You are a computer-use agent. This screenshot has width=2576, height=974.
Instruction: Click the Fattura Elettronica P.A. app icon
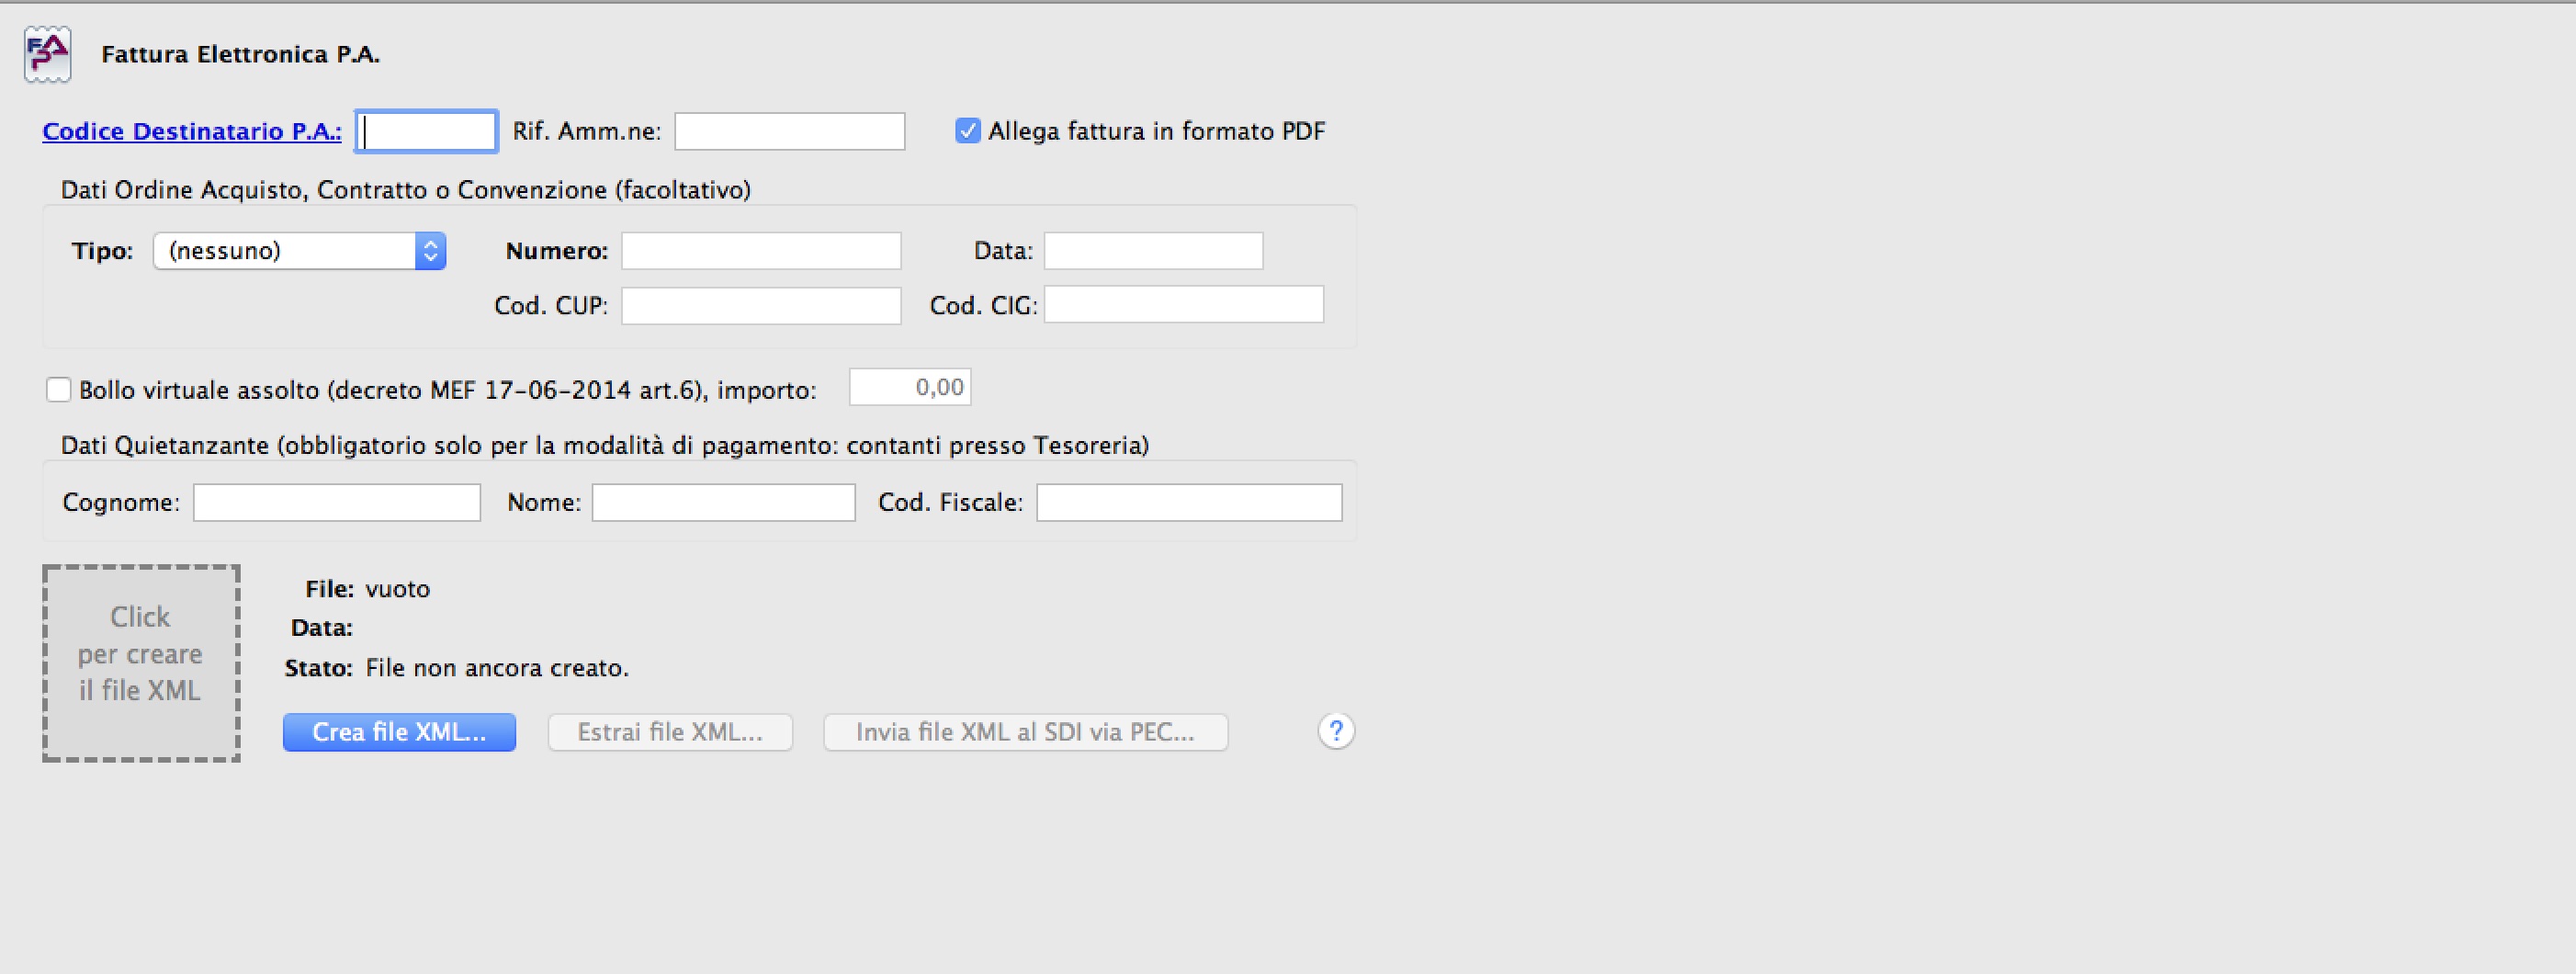48,54
